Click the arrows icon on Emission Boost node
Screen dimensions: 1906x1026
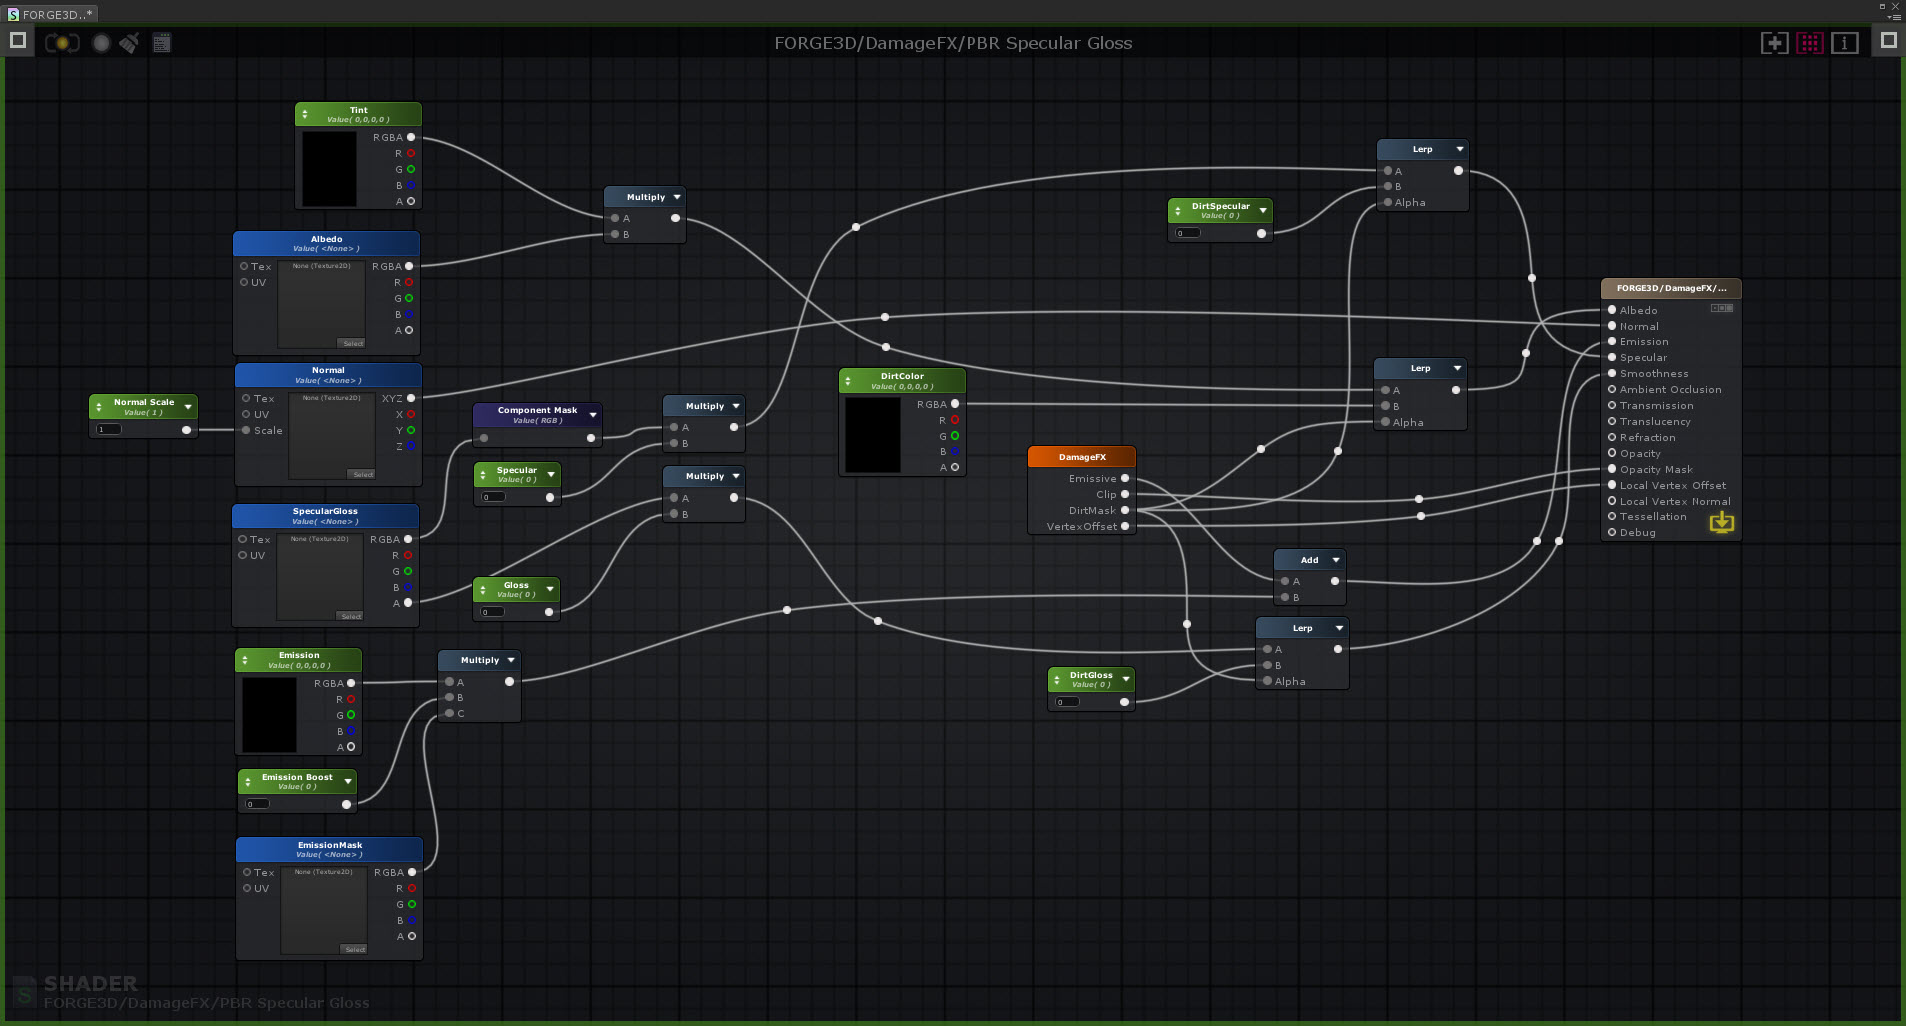click(248, 781)
